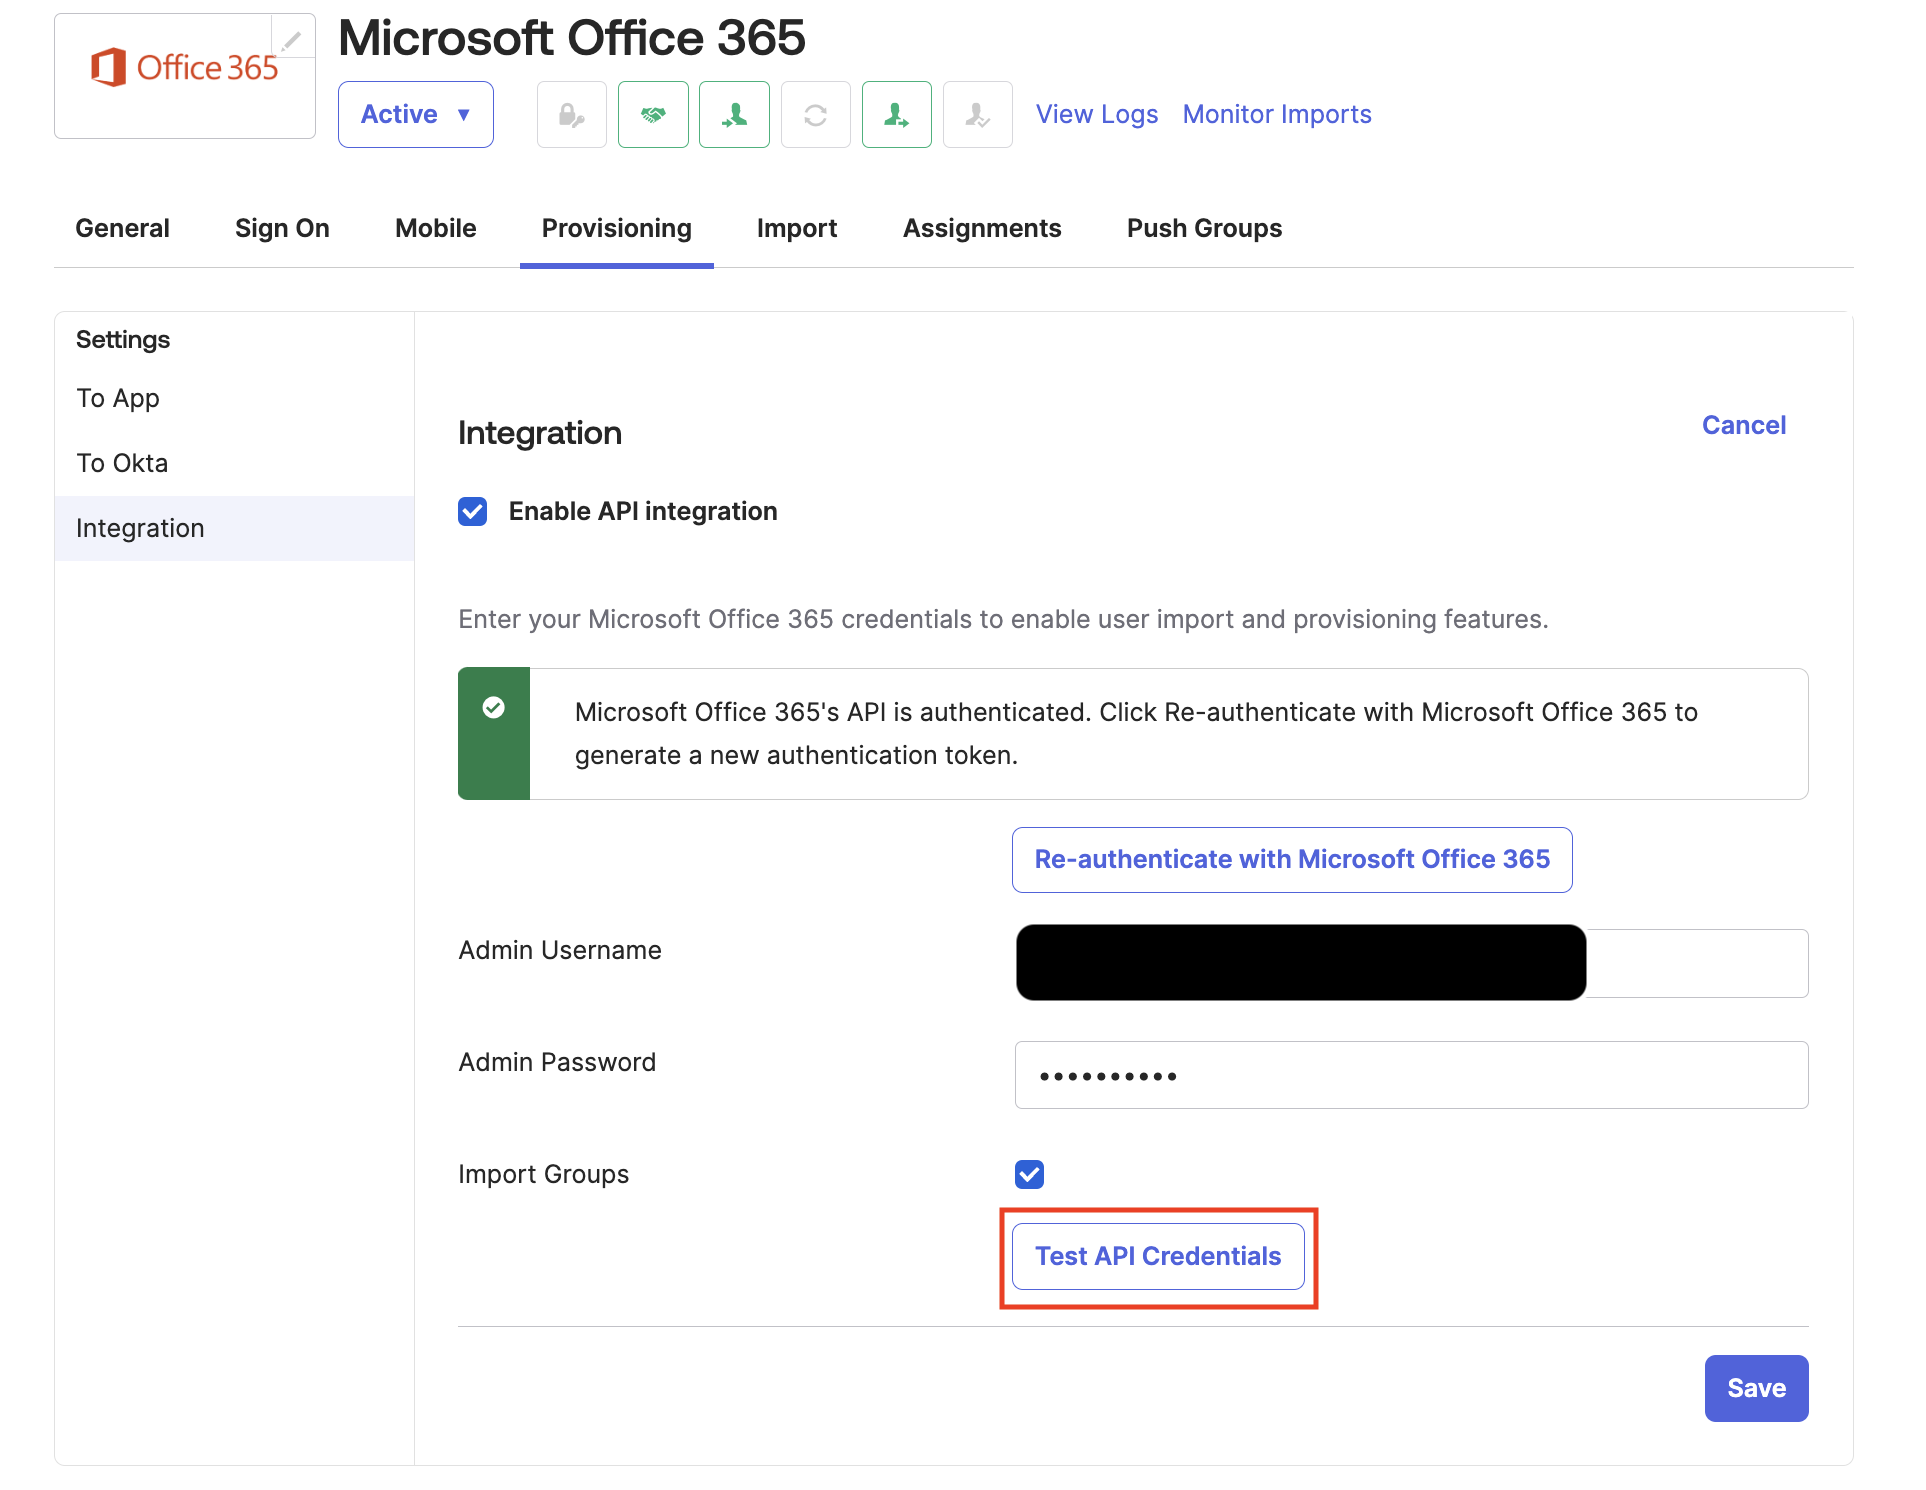The height and width of the screenshot is (1490, 1926).
Task: Toggle the Import Groups checkbox
Action: pyautogui.click(x=1029, y=1174)
